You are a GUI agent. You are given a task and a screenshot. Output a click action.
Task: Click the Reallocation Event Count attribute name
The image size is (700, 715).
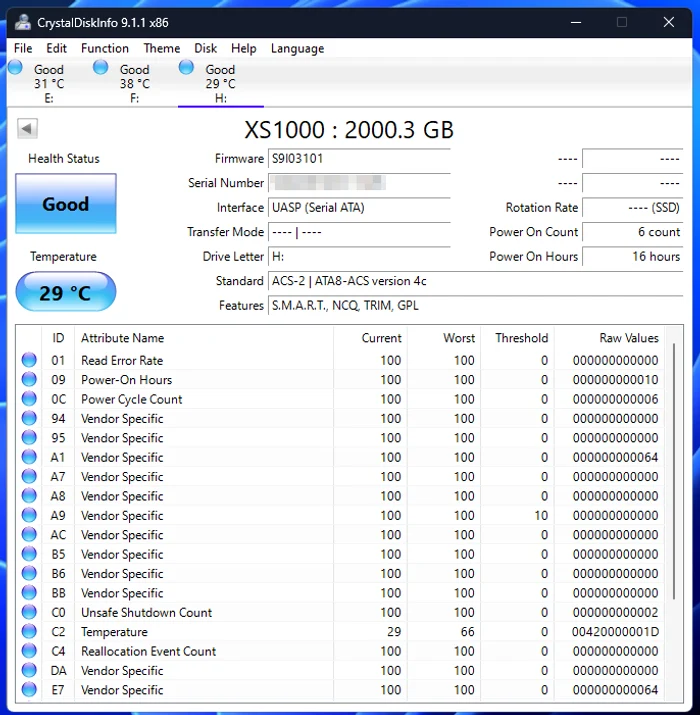[x=149, y=651]
